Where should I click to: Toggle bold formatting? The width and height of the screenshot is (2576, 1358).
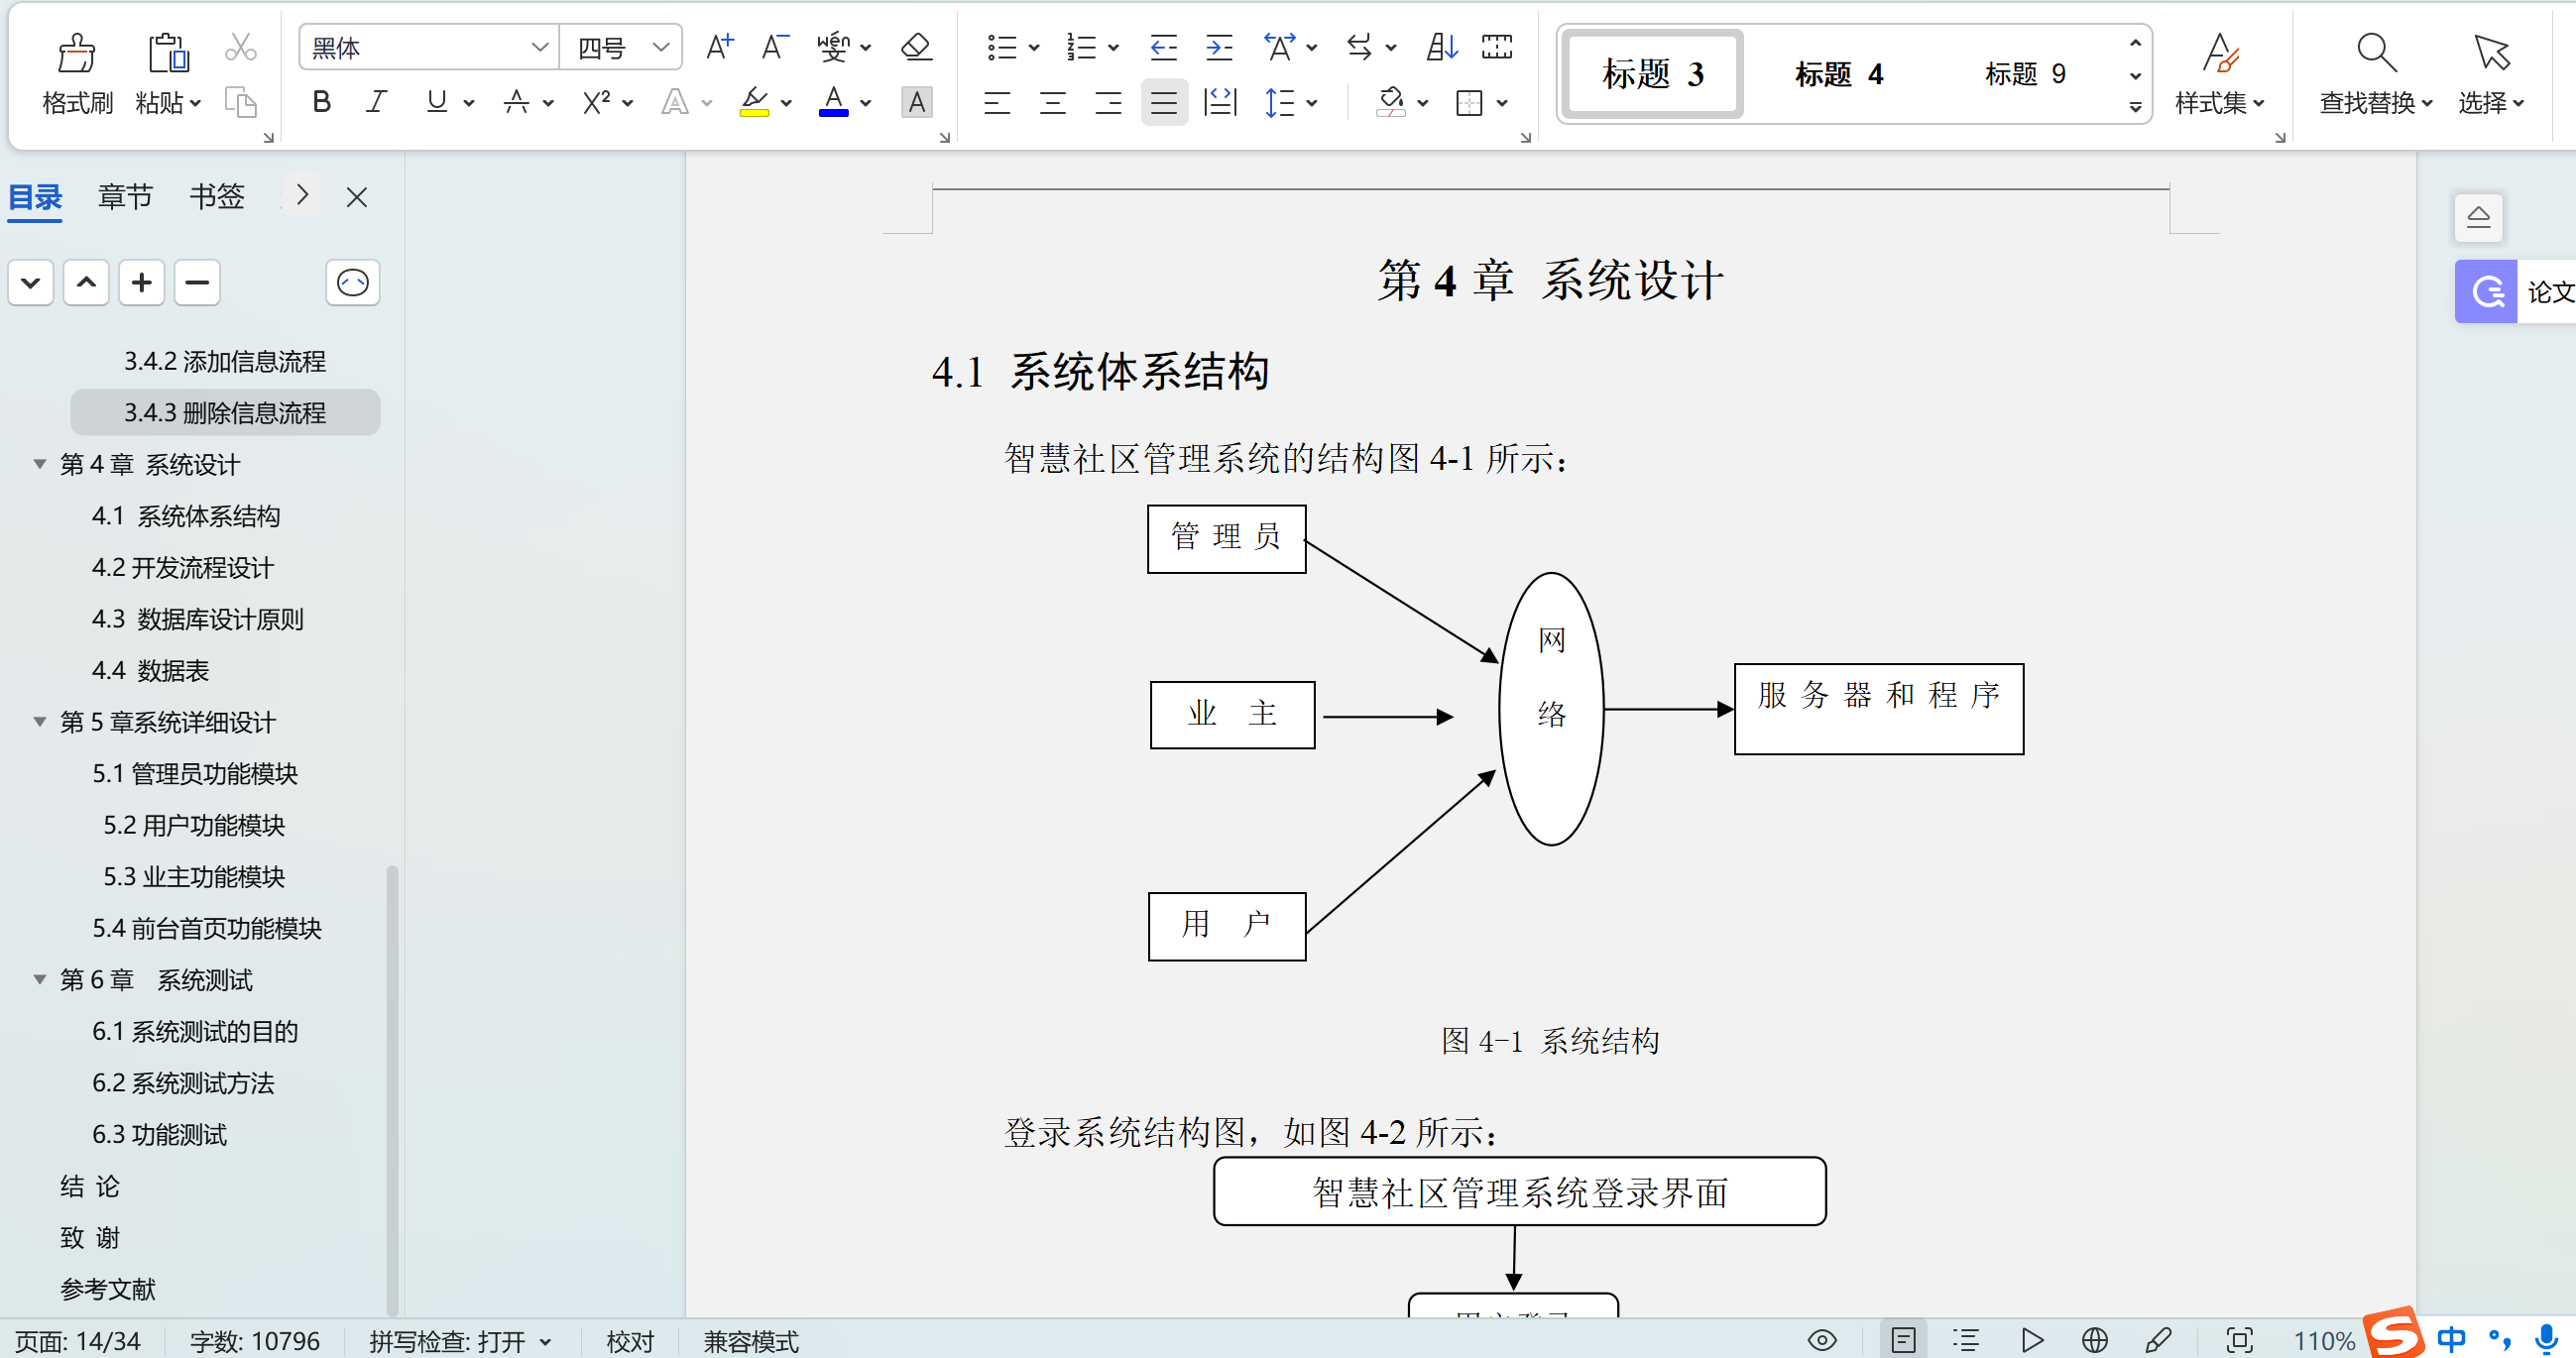(x=321, y=101)
